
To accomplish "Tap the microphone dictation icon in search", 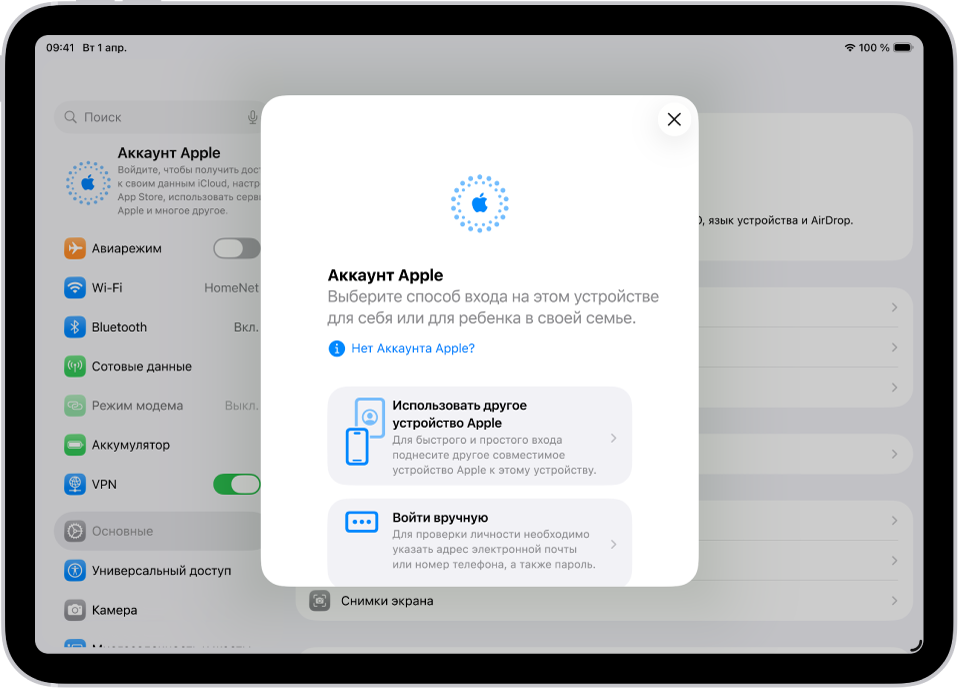I will 252,117.
